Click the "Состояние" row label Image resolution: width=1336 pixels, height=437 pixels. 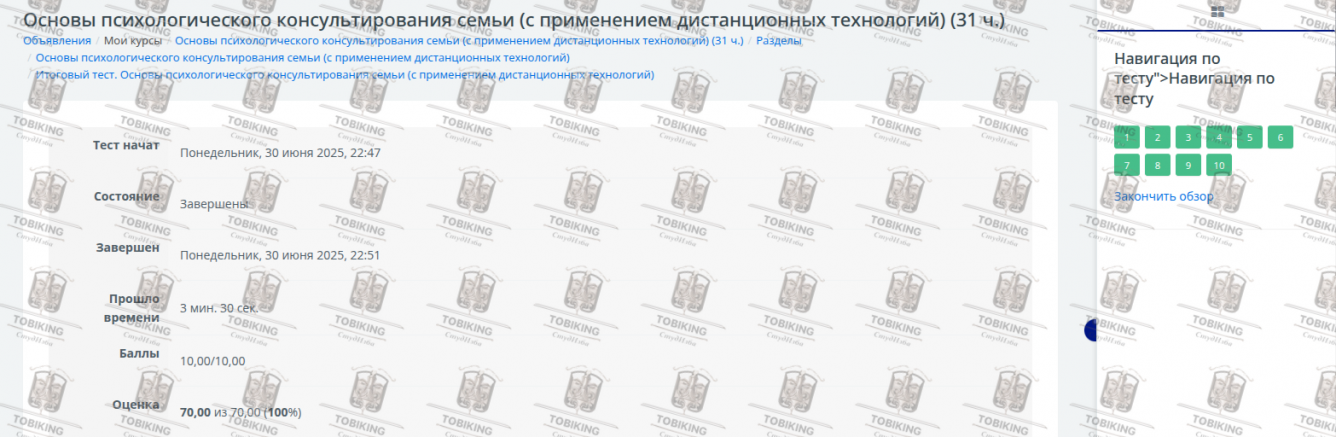coord(127,196)
